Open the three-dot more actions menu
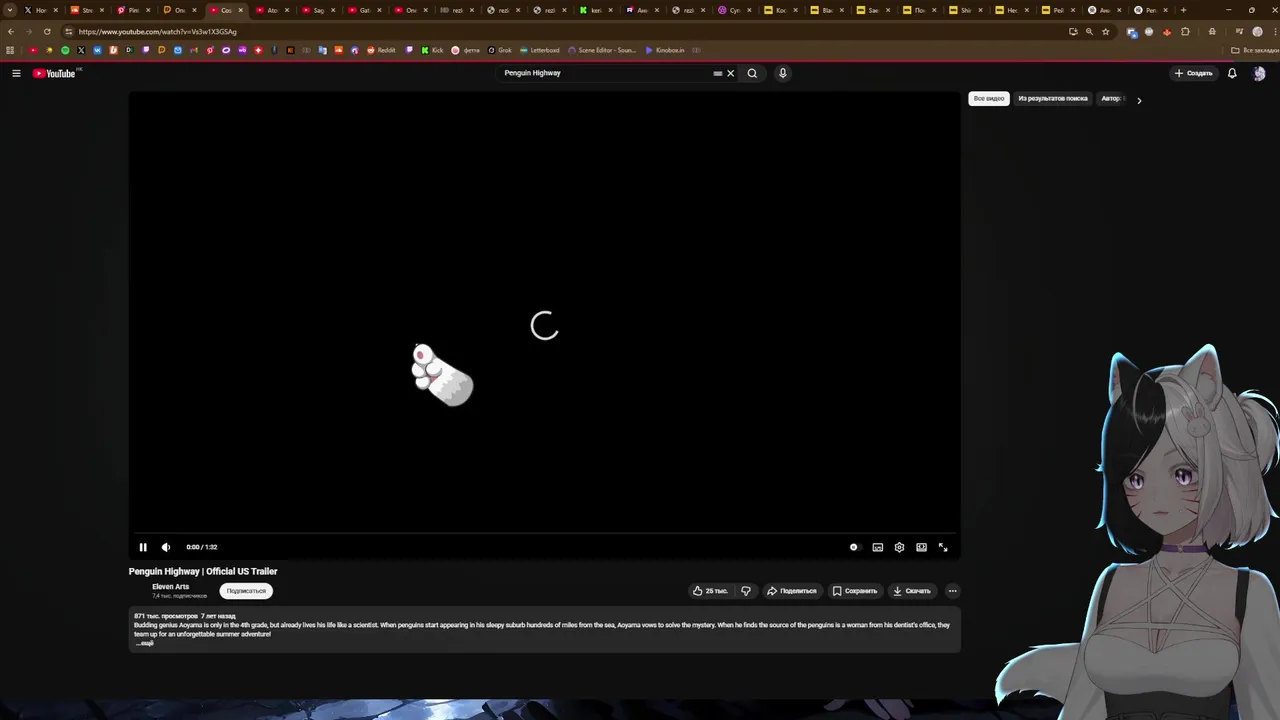The height and width of the screenshot is (720, 1280). (x=952, y=591)
